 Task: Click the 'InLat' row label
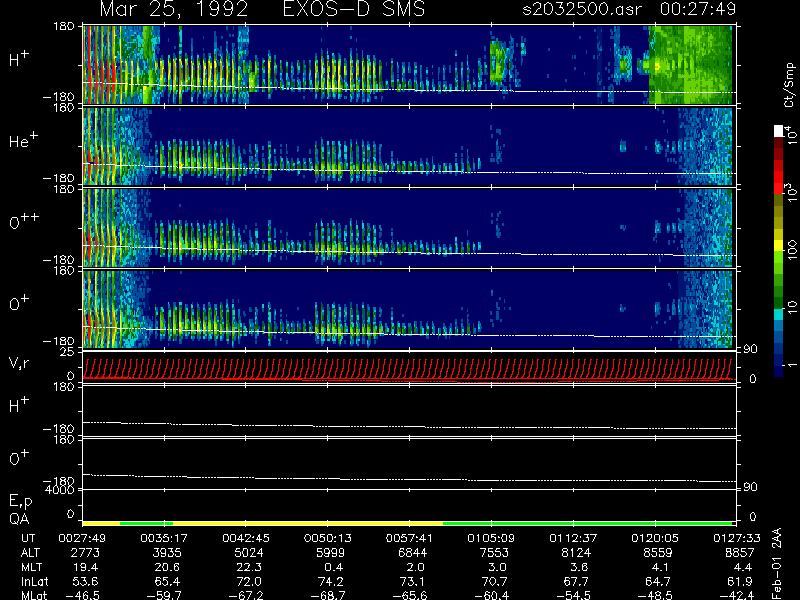[35, 581]
